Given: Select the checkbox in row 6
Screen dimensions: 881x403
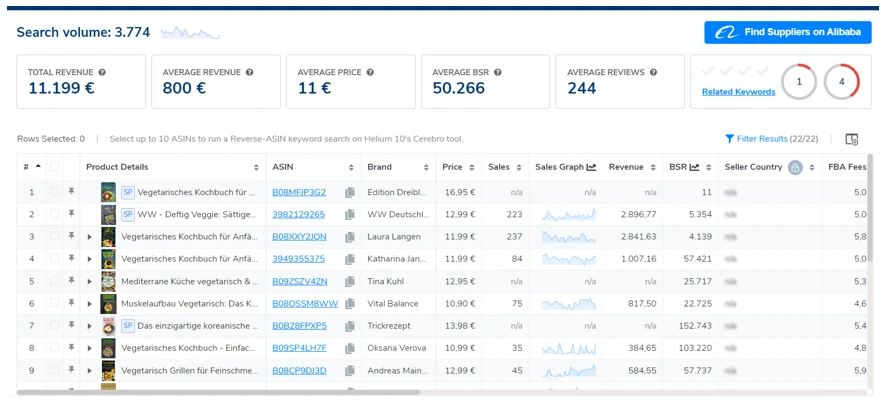Looking at the screenshot, I should coord(55,303).
